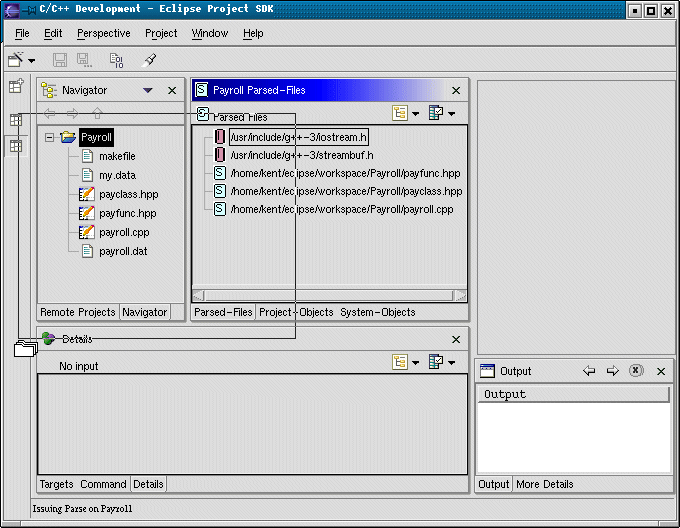Switch to the Remote Projects tab
This screenshot has width=680, height=528.
coord(78,312)
